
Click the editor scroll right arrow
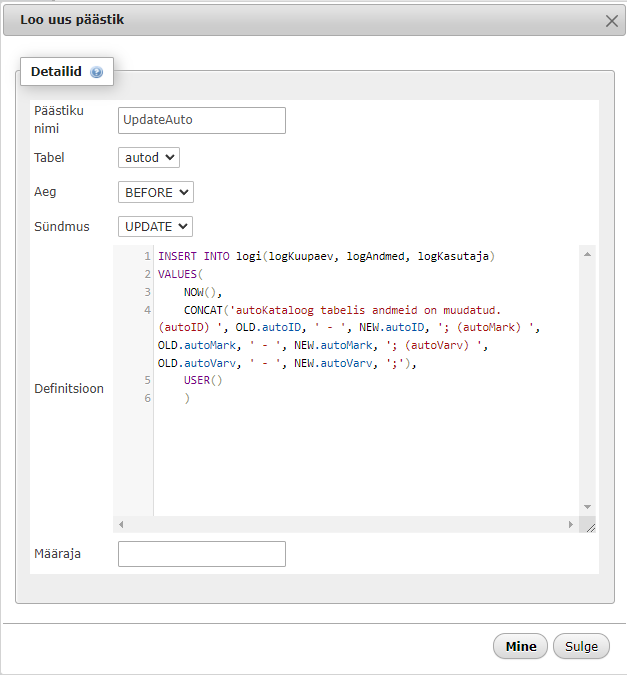[571, 524]
